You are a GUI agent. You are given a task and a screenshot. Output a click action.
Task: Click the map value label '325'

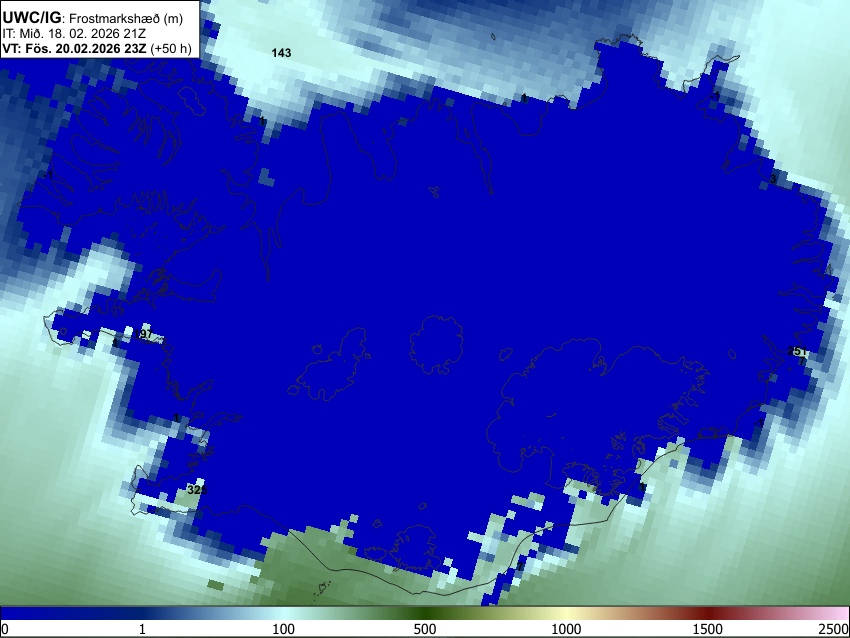pos(197,490)
